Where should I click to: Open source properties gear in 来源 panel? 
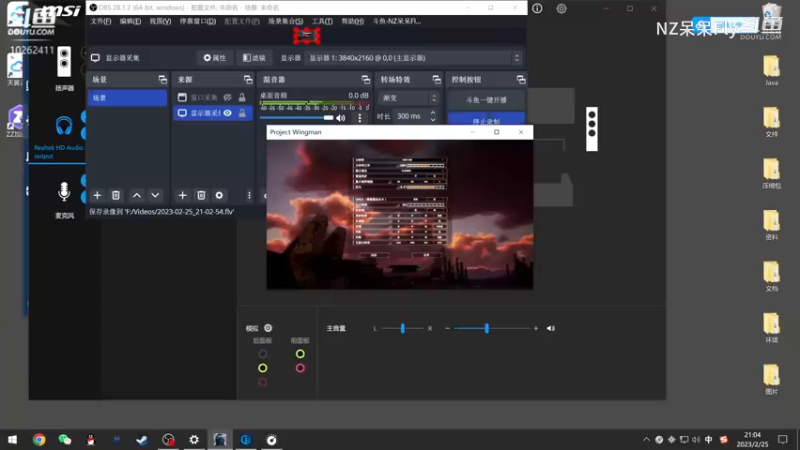(x=219, y=195)
